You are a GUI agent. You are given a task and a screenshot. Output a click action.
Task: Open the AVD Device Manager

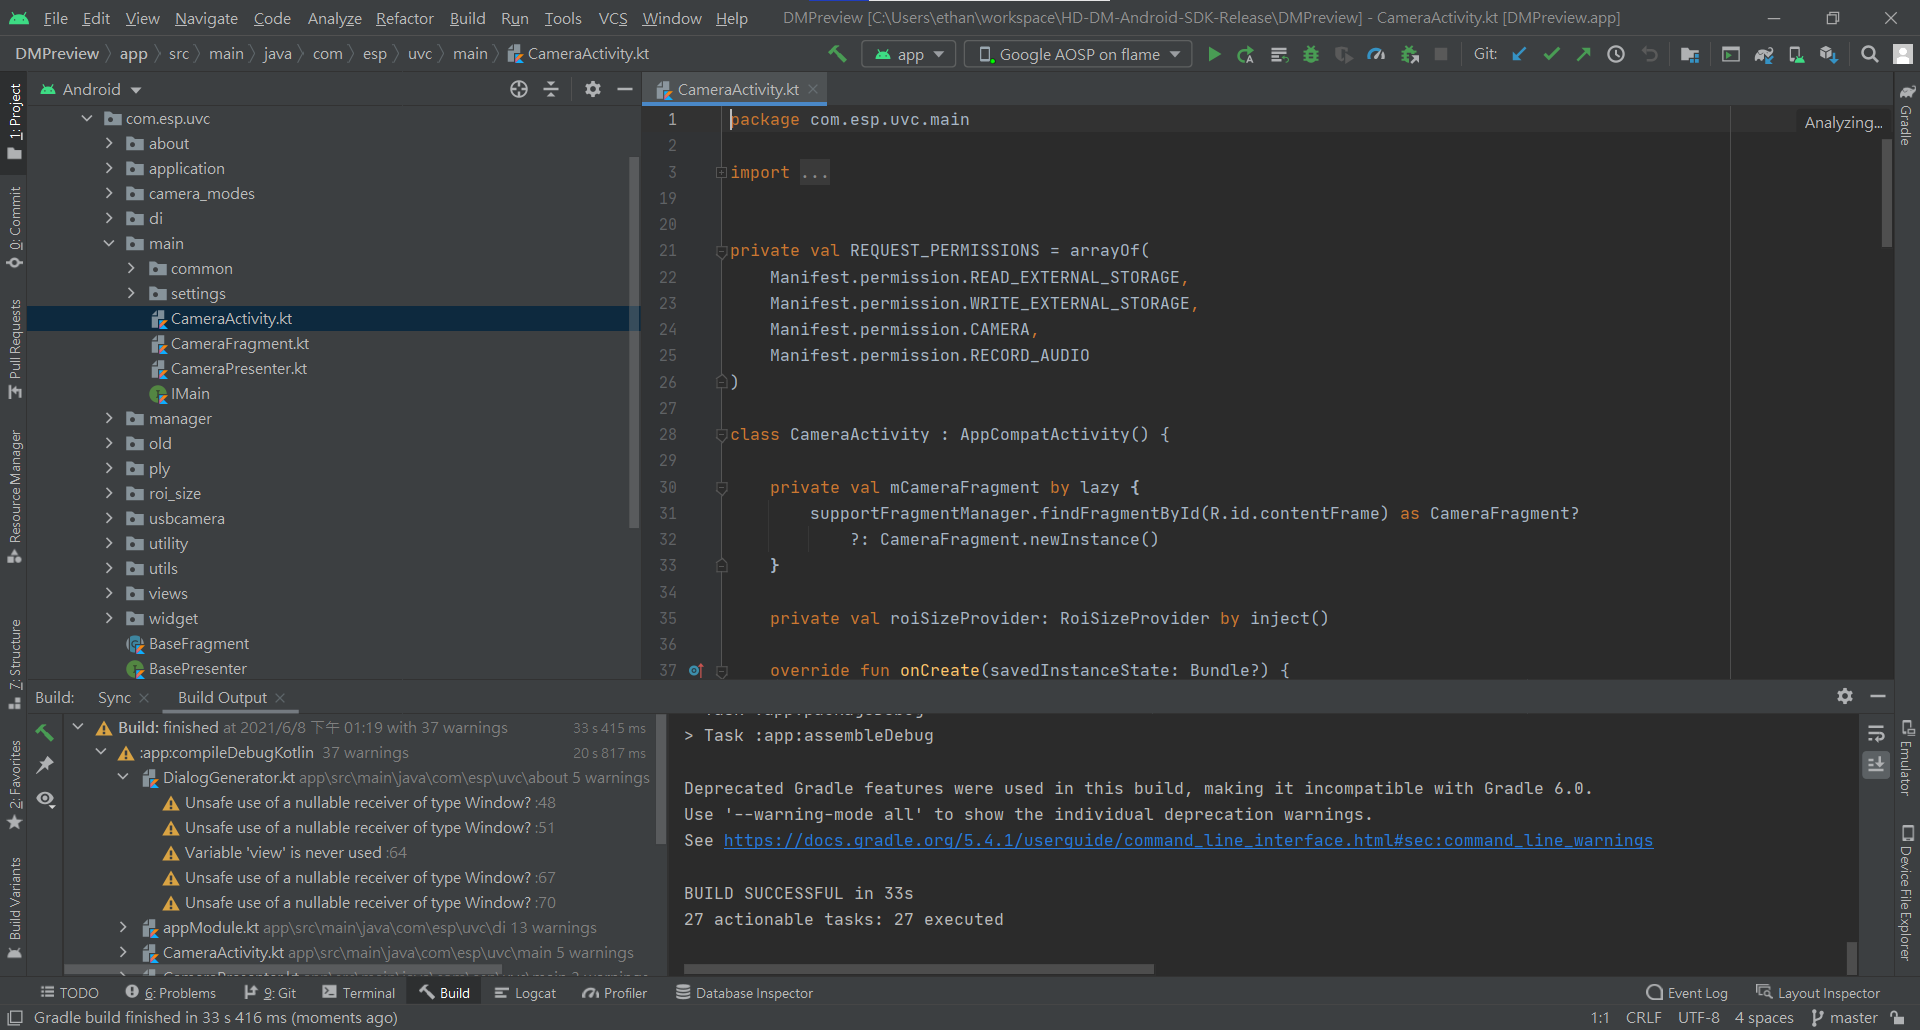click(x=1796, y=54)
